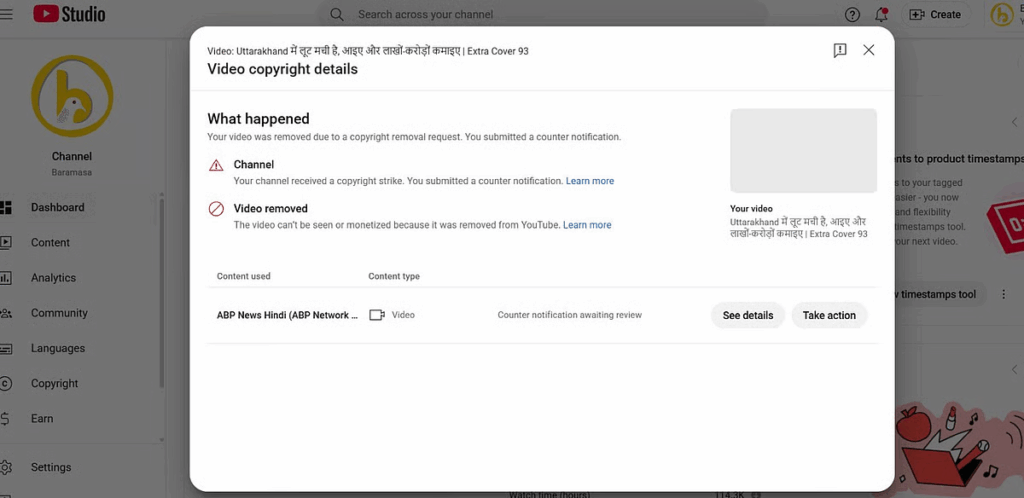Open the Help question mark icon
Image resolution: width=1024 pixels, height=498 pixels.
coord(852,14)
